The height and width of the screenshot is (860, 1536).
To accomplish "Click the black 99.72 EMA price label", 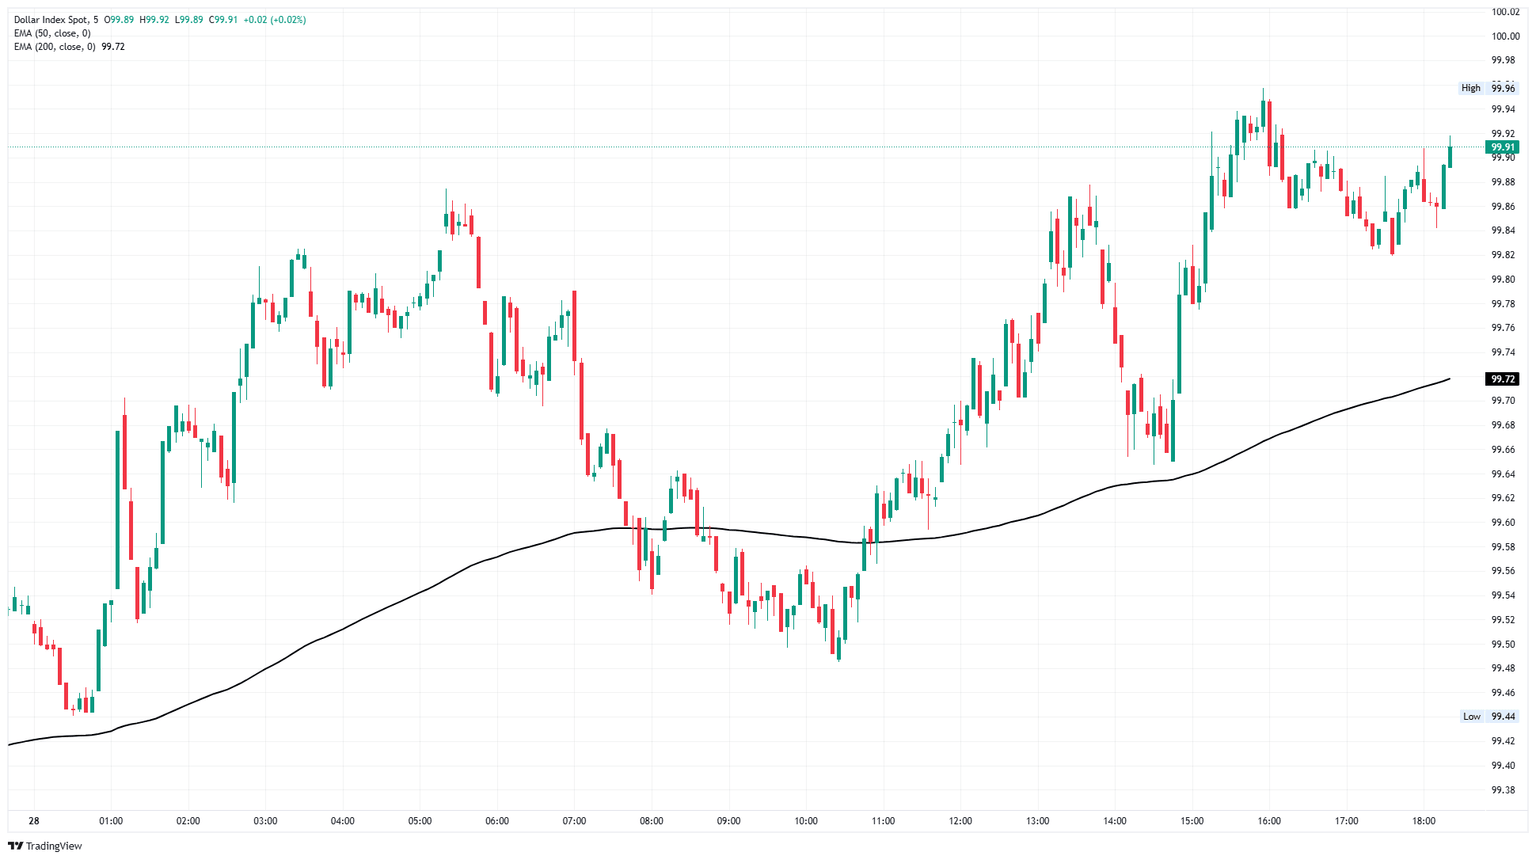I will pyautogui.click(x=1503, y=379).
